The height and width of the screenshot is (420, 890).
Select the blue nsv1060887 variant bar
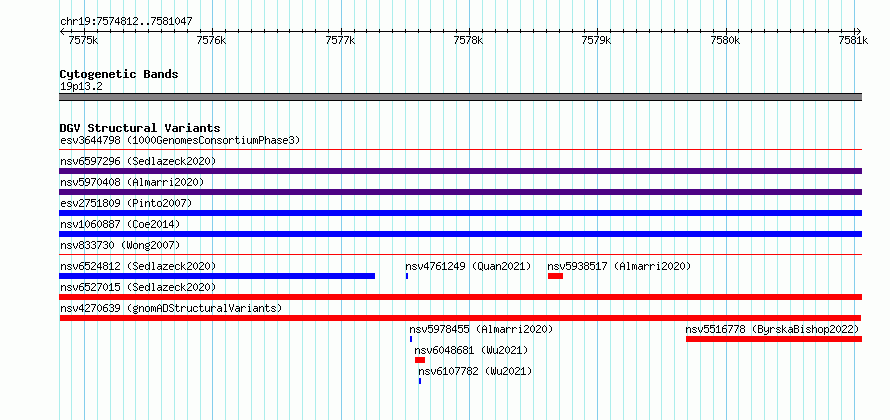[x=460, y=234]
